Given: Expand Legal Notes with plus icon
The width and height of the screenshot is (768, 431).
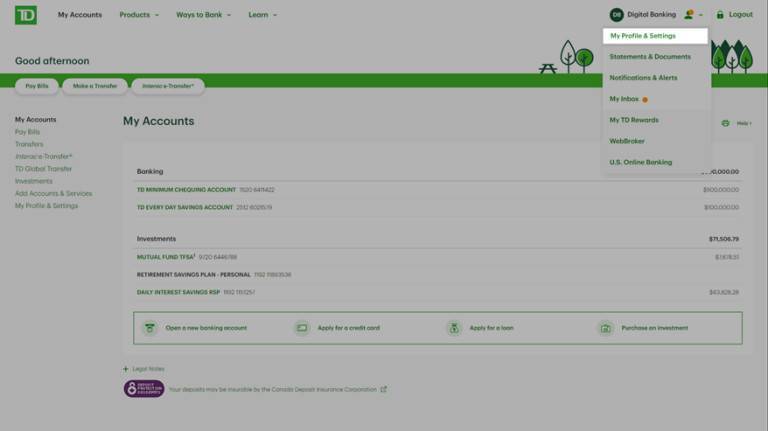Looking at the screenshot, I should click(125, 369).
